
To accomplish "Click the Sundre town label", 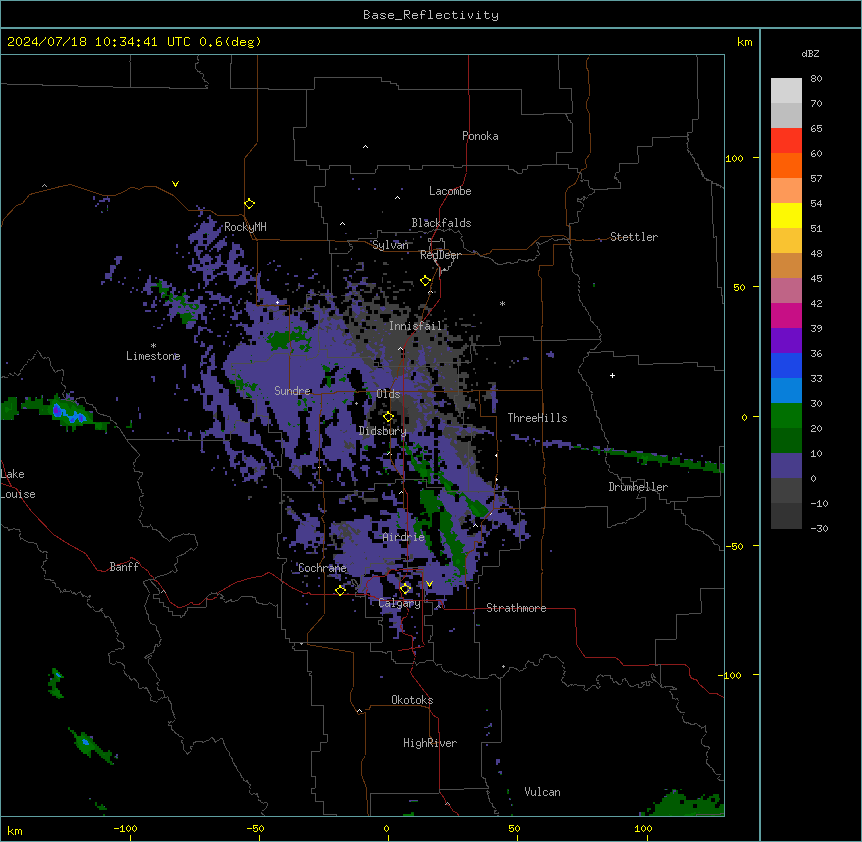I will (x=292, y=391).
